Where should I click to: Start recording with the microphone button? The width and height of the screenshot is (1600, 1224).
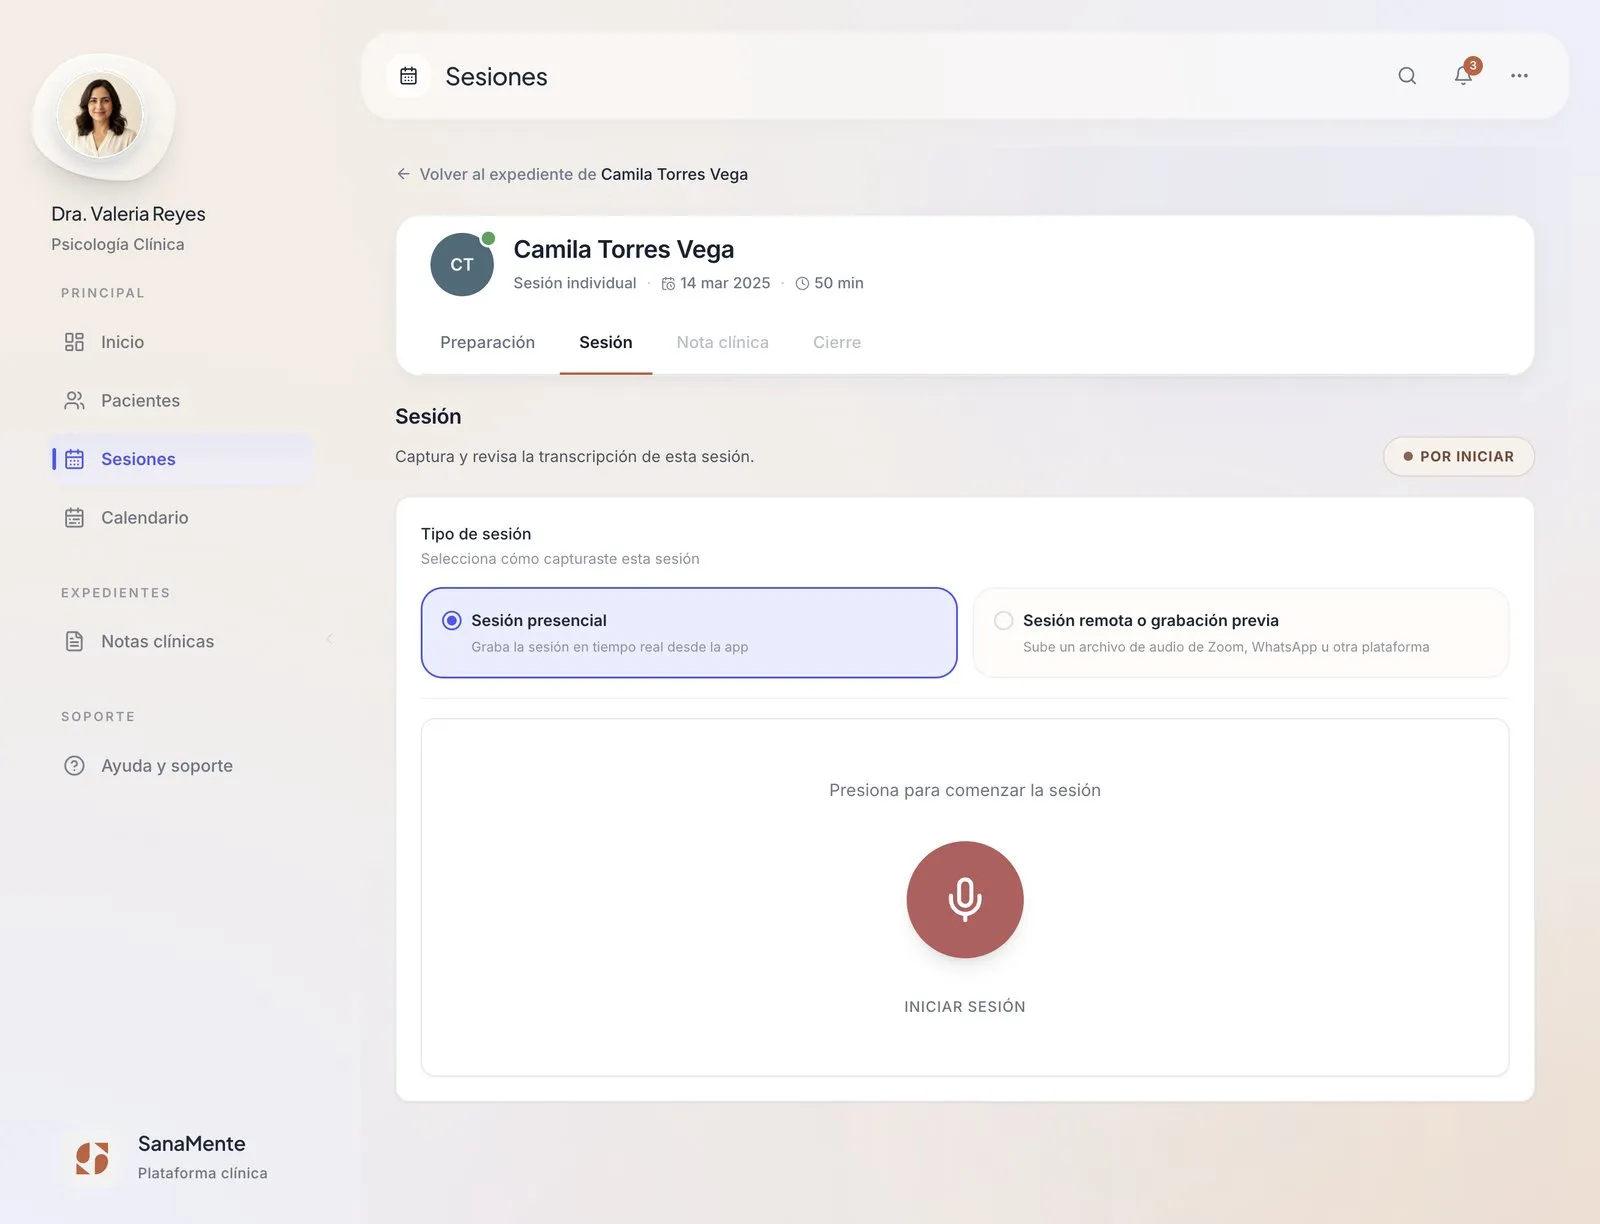[x=965, y=899]
